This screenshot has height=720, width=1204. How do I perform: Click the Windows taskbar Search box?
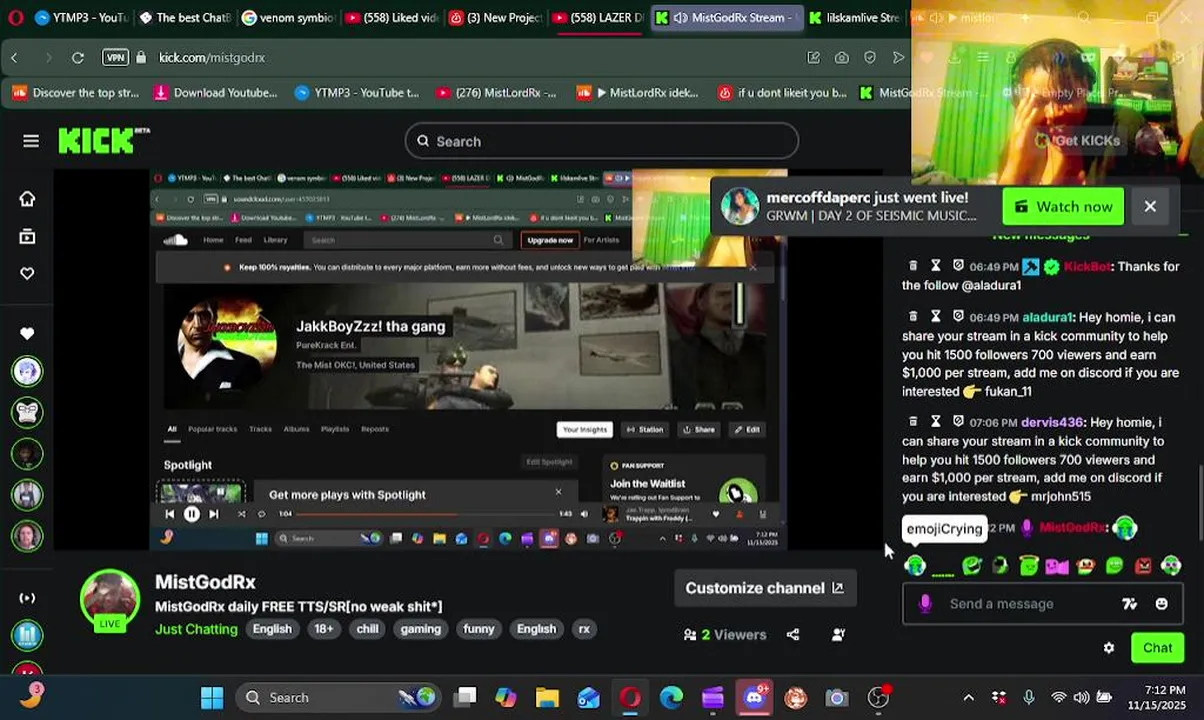click(x=340, y=698)
